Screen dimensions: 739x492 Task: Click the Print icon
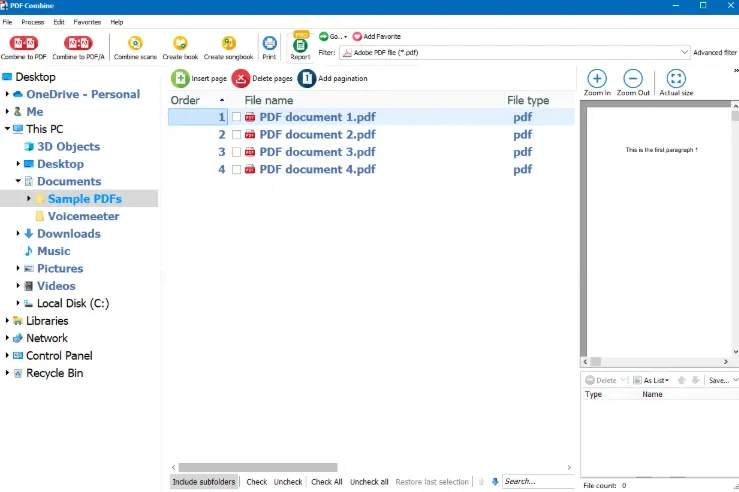(269, 43)
